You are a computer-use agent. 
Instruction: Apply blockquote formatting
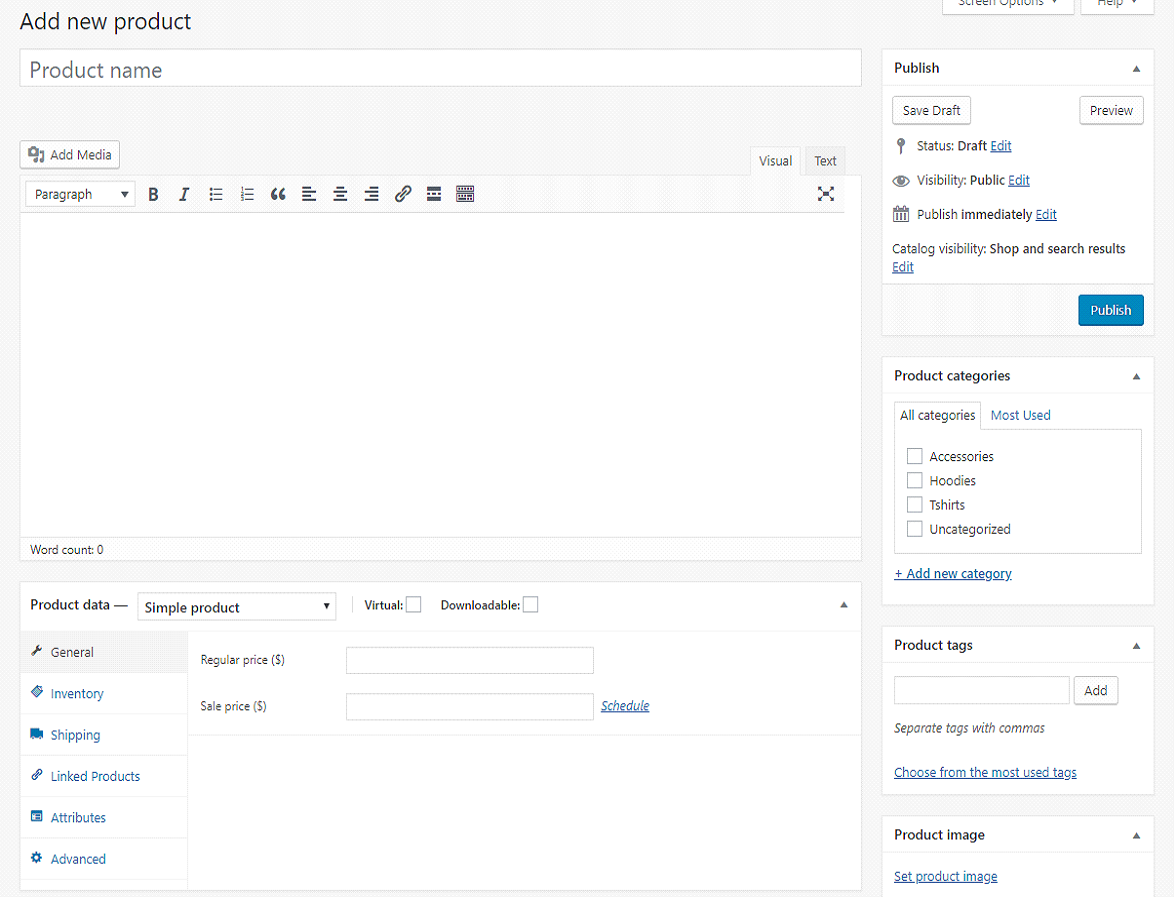278,194
